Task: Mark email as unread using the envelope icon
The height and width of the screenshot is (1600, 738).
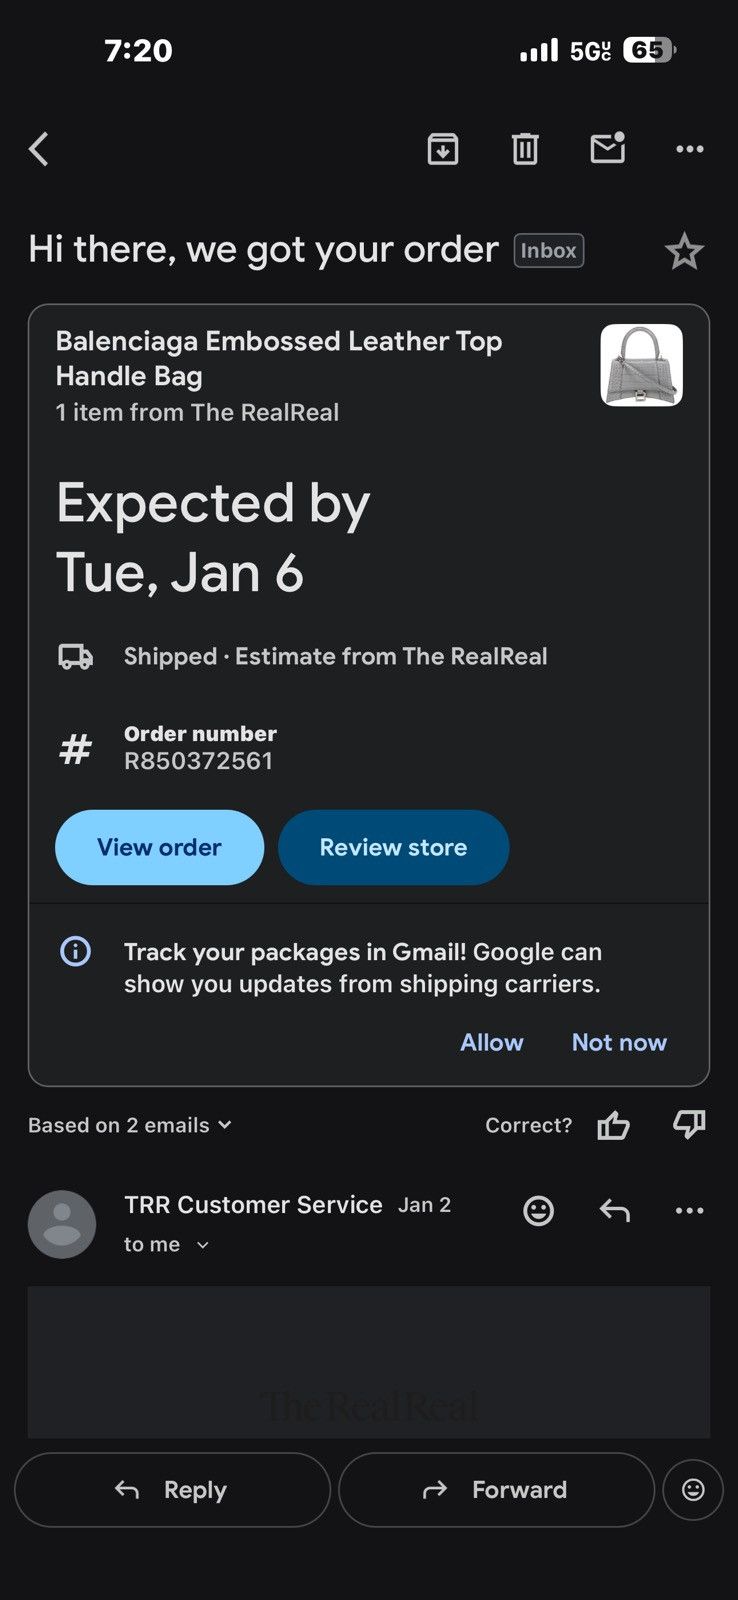Action: 607,148
